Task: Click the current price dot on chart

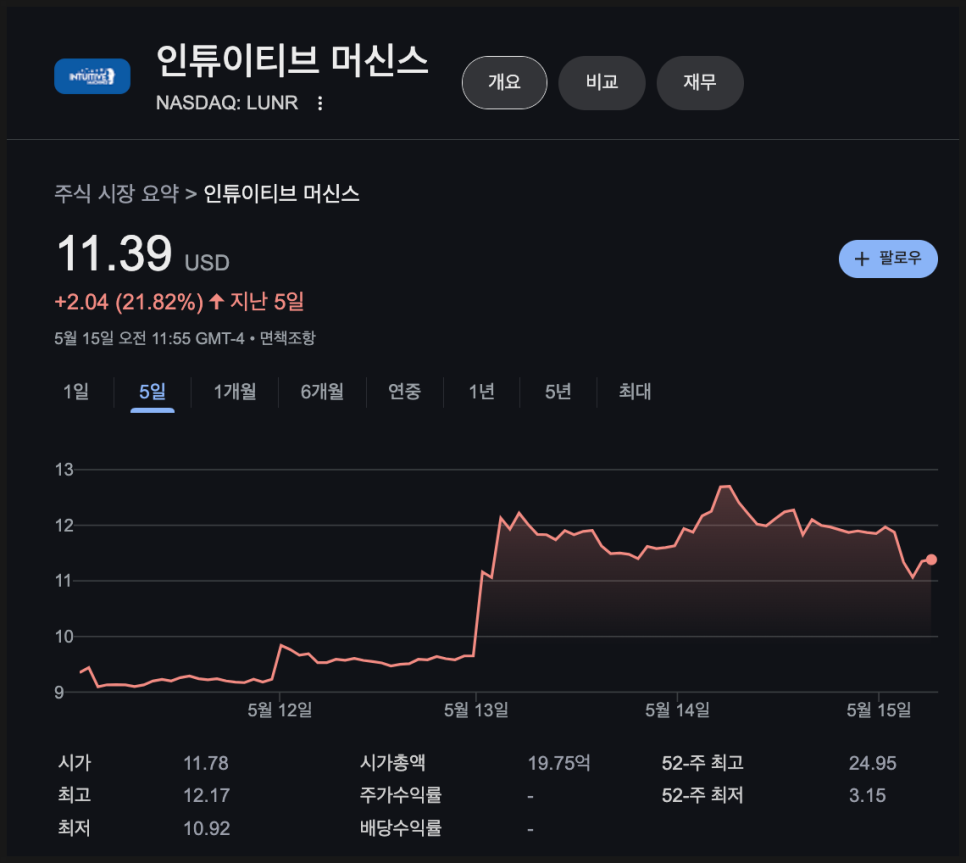Action: 931,559
